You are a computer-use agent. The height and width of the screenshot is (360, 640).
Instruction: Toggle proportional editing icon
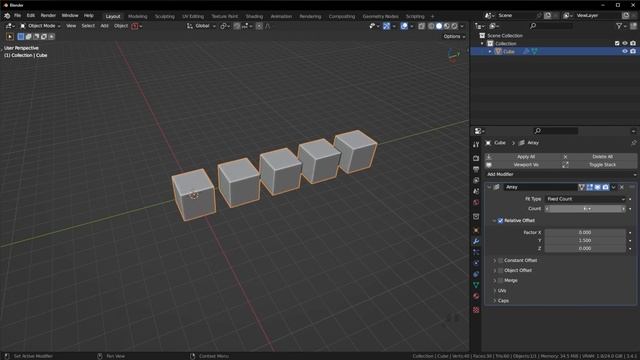point(259,26)
